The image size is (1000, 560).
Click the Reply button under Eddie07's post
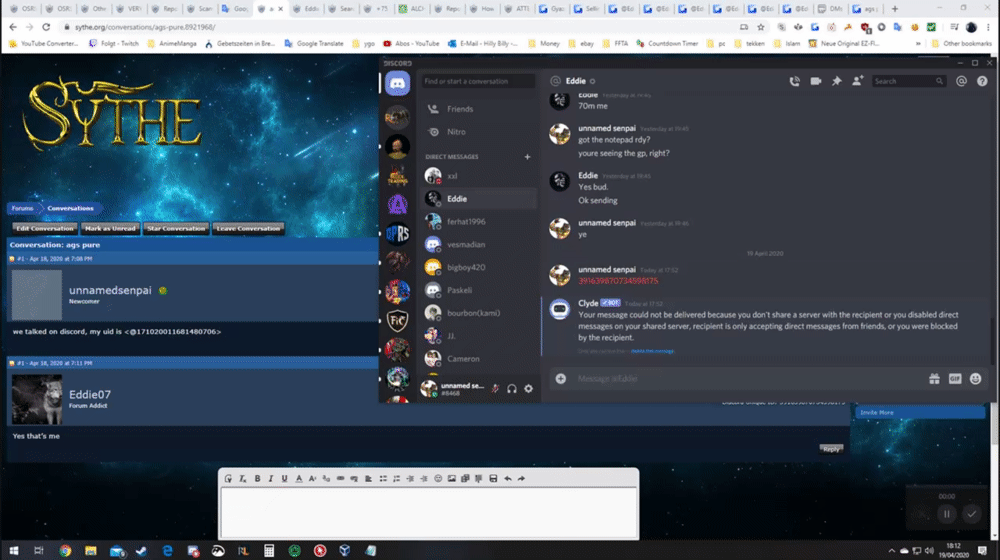click(831, 449)
